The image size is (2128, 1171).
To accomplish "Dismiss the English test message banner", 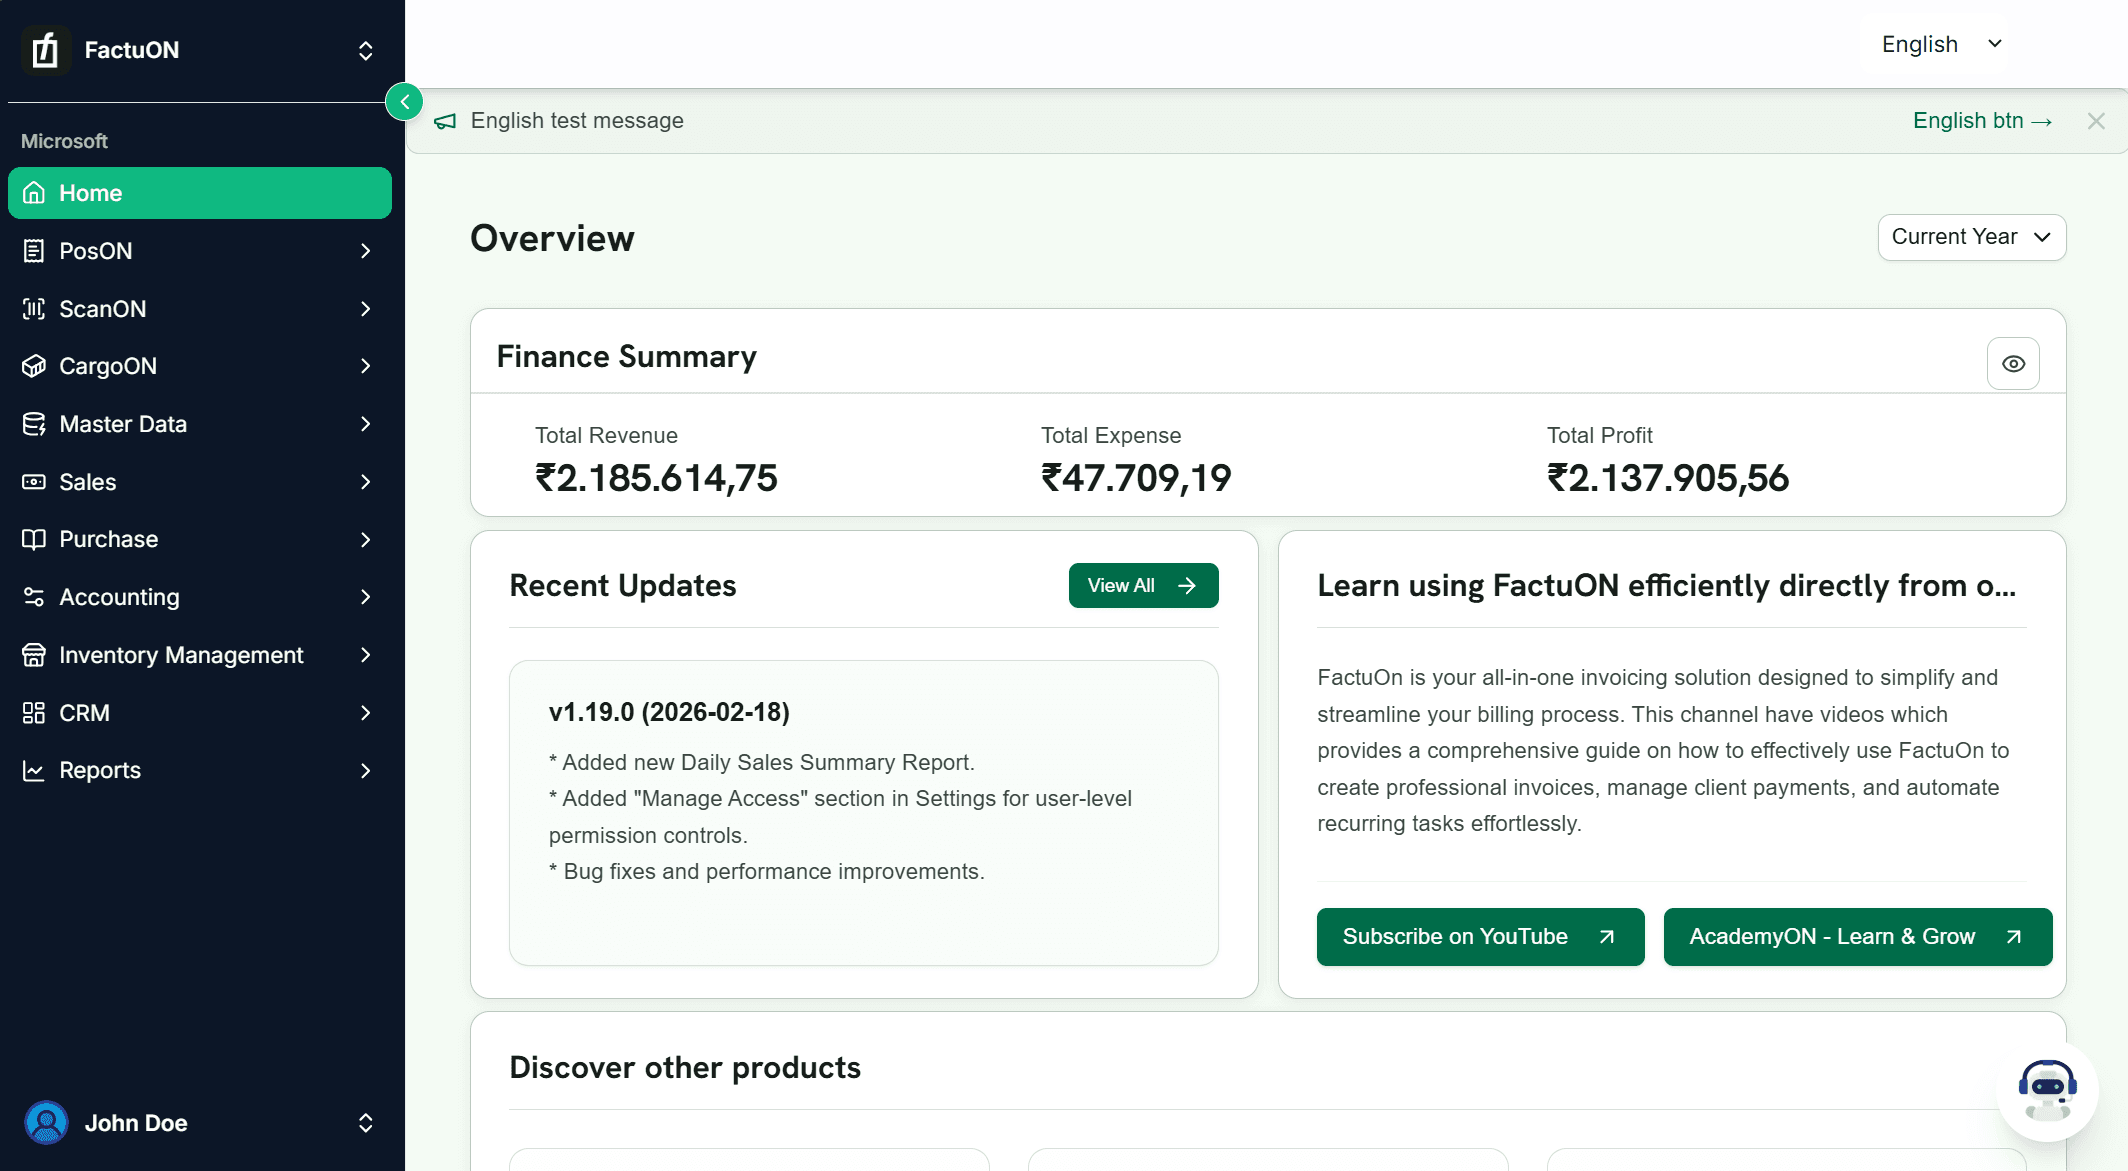I will (x=2096, y=121).
